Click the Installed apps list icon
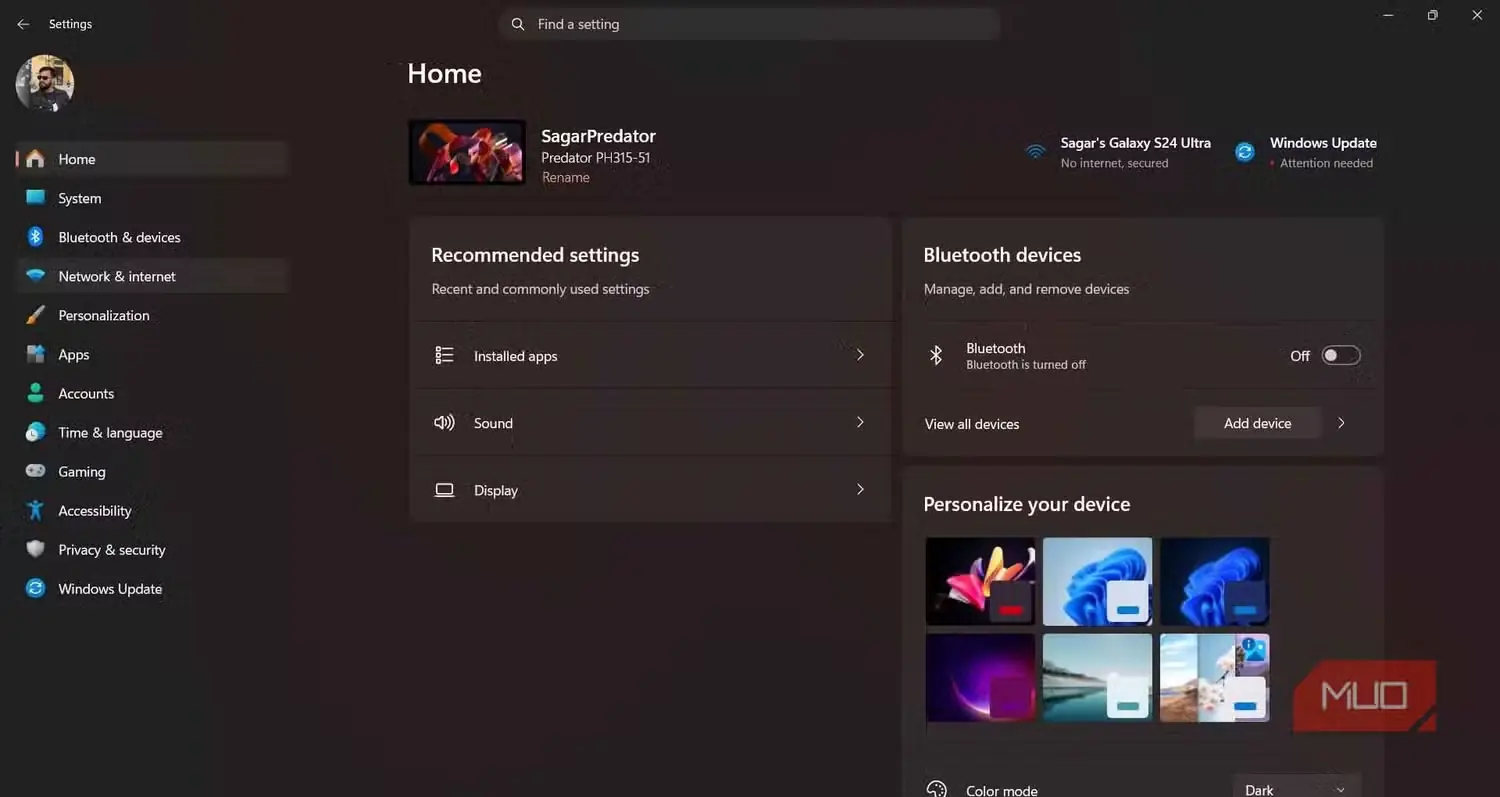 pos(444,355)
